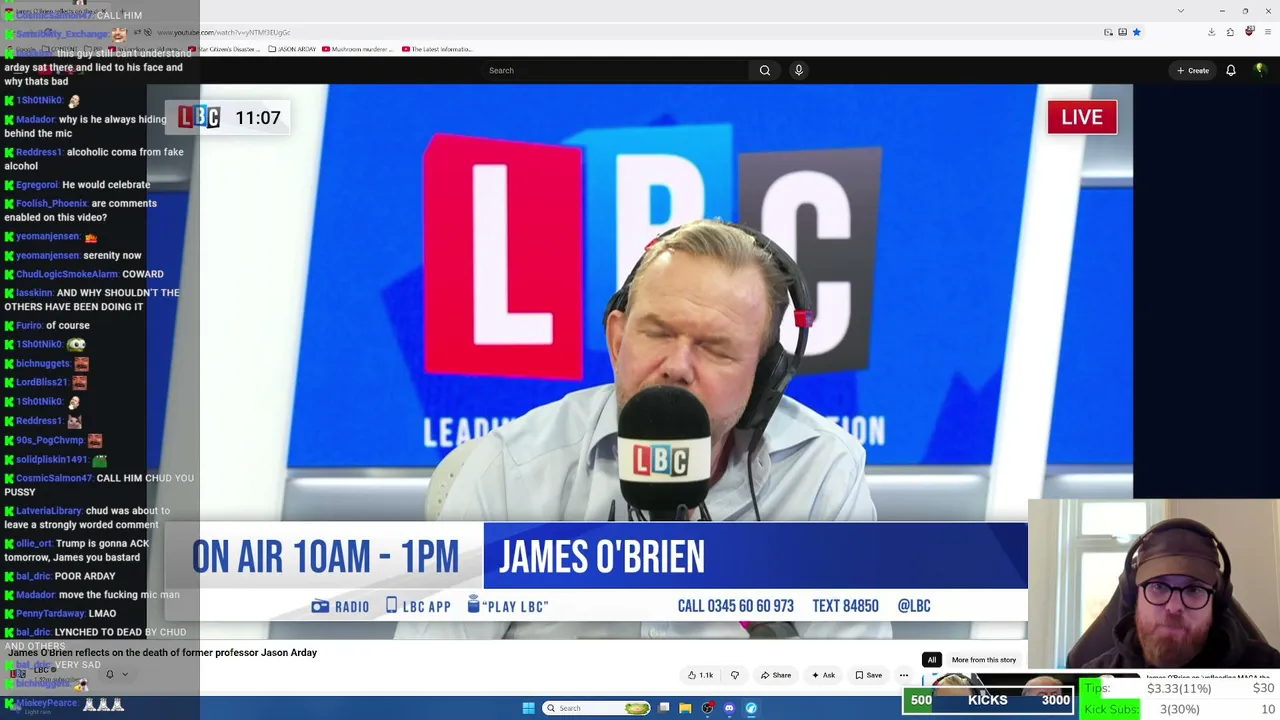Viewport: 1280px width, 720px height.
Task: Click chat username Egregoroi
Action: click(36, 185)
